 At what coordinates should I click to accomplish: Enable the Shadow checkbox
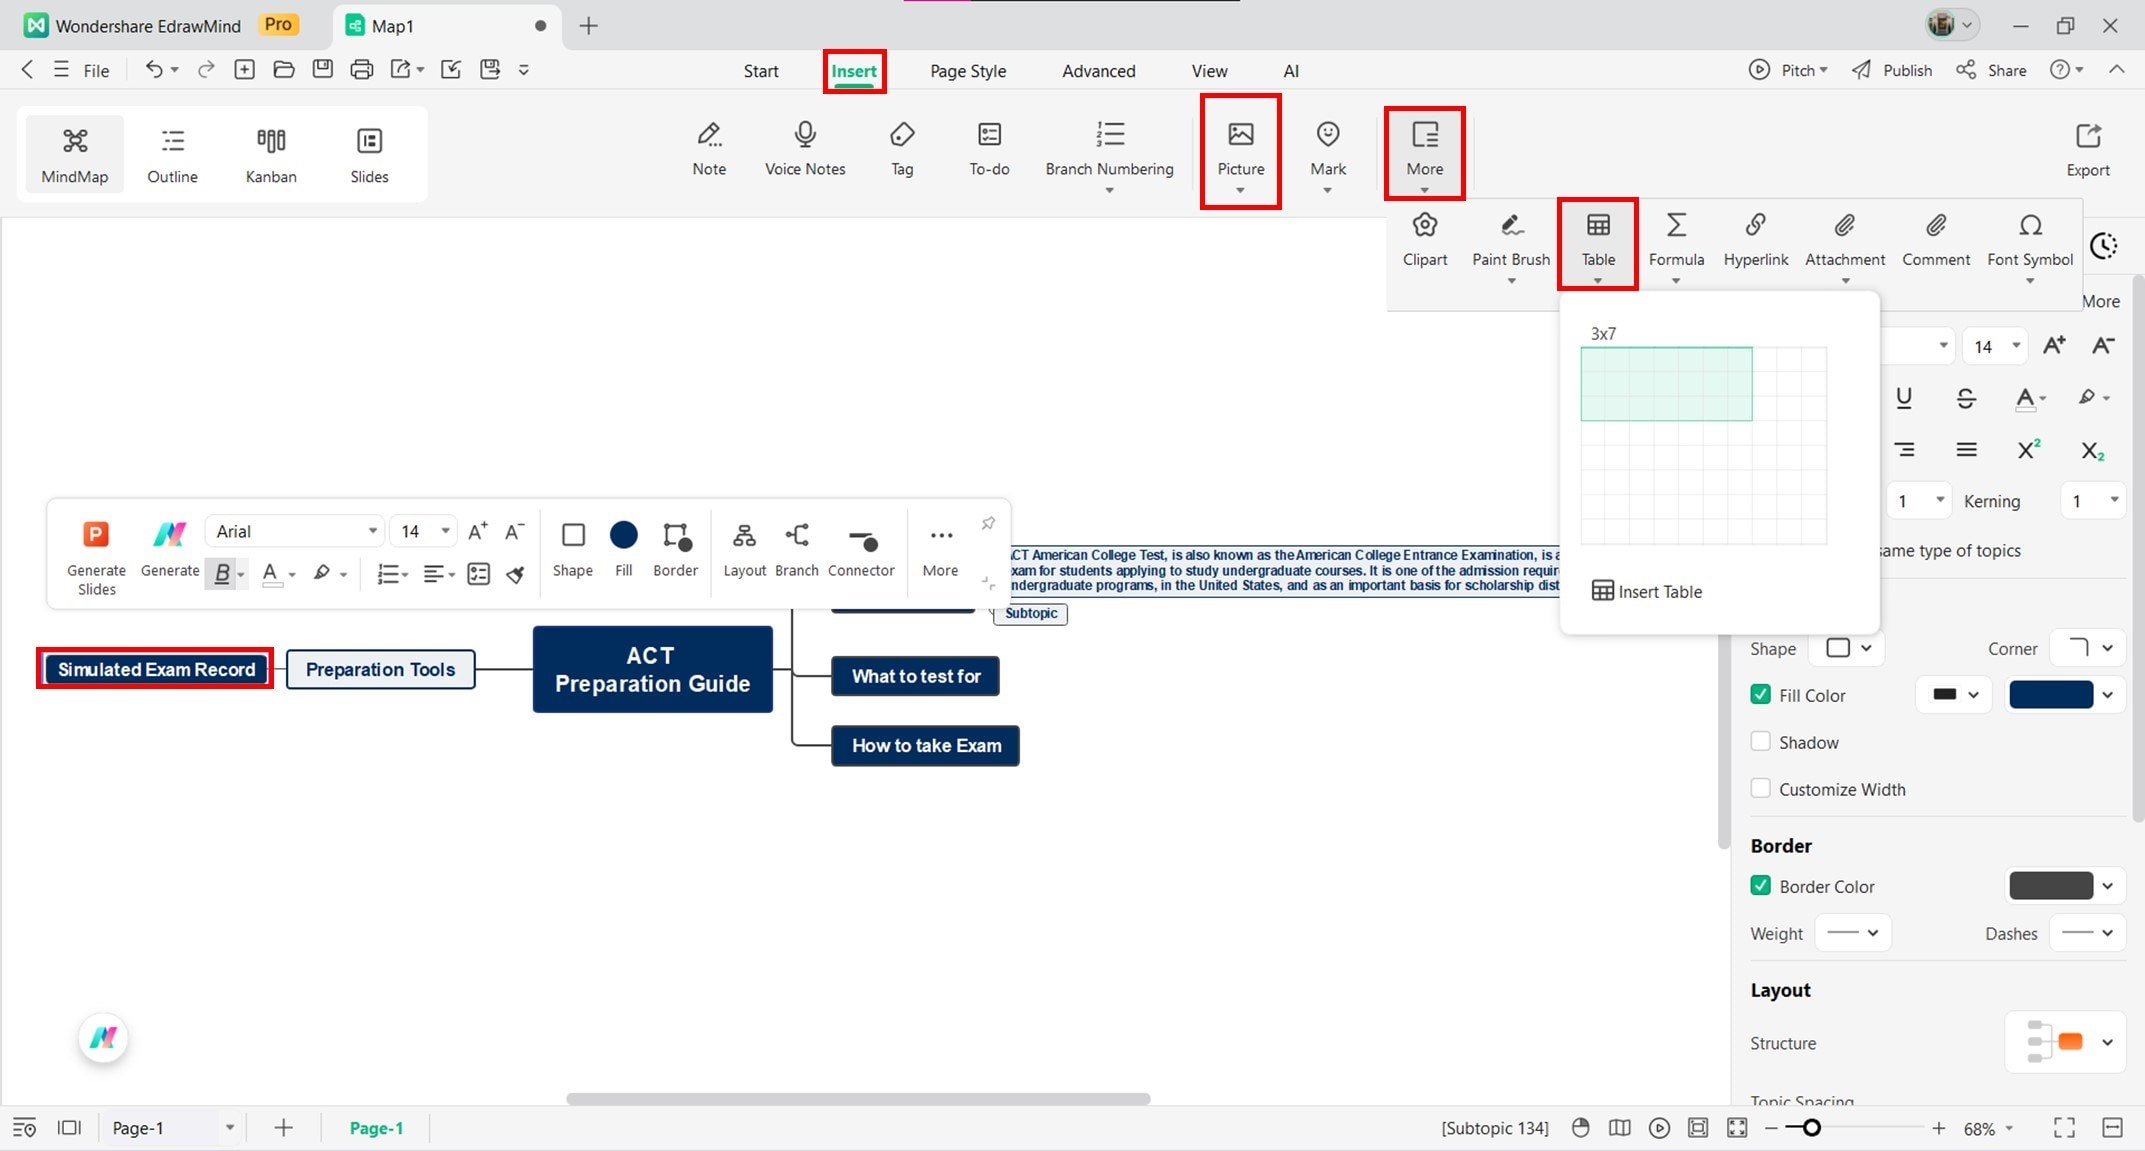pyautogui.click(x=1760, y=741)
